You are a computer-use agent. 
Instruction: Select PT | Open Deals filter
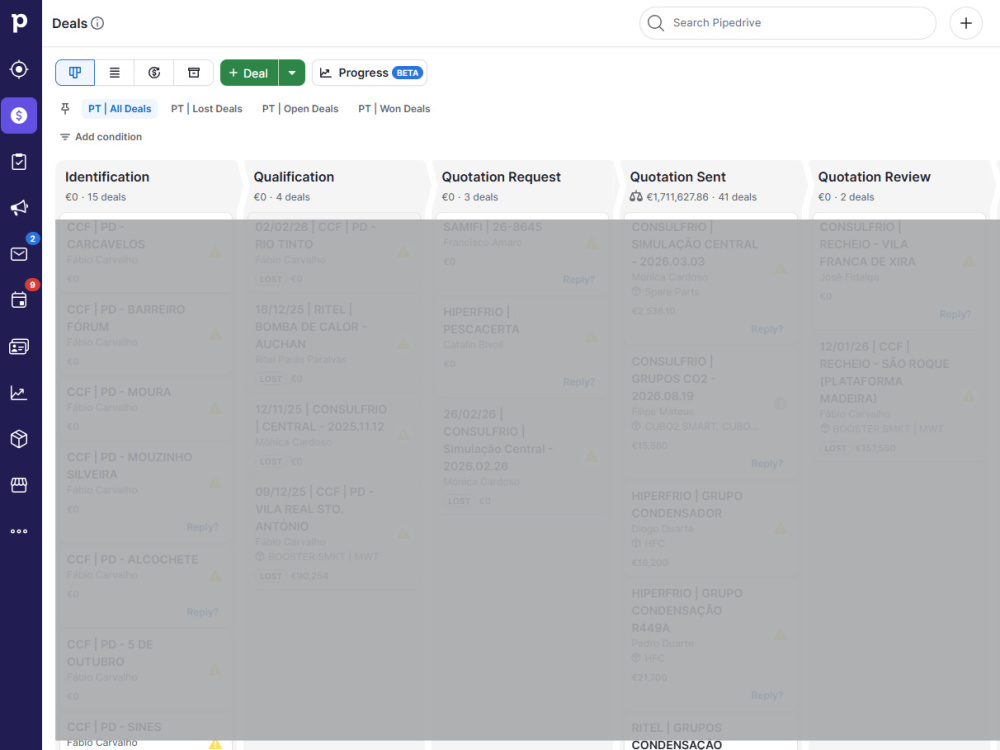(x=300, y=109)
